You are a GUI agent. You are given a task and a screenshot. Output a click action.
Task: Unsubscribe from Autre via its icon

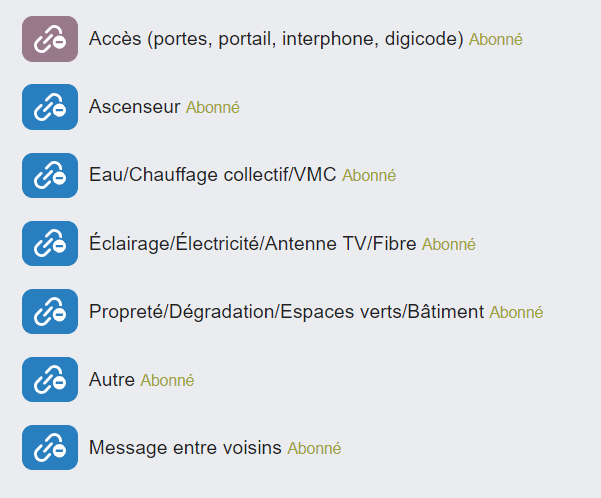click(50, 379)
